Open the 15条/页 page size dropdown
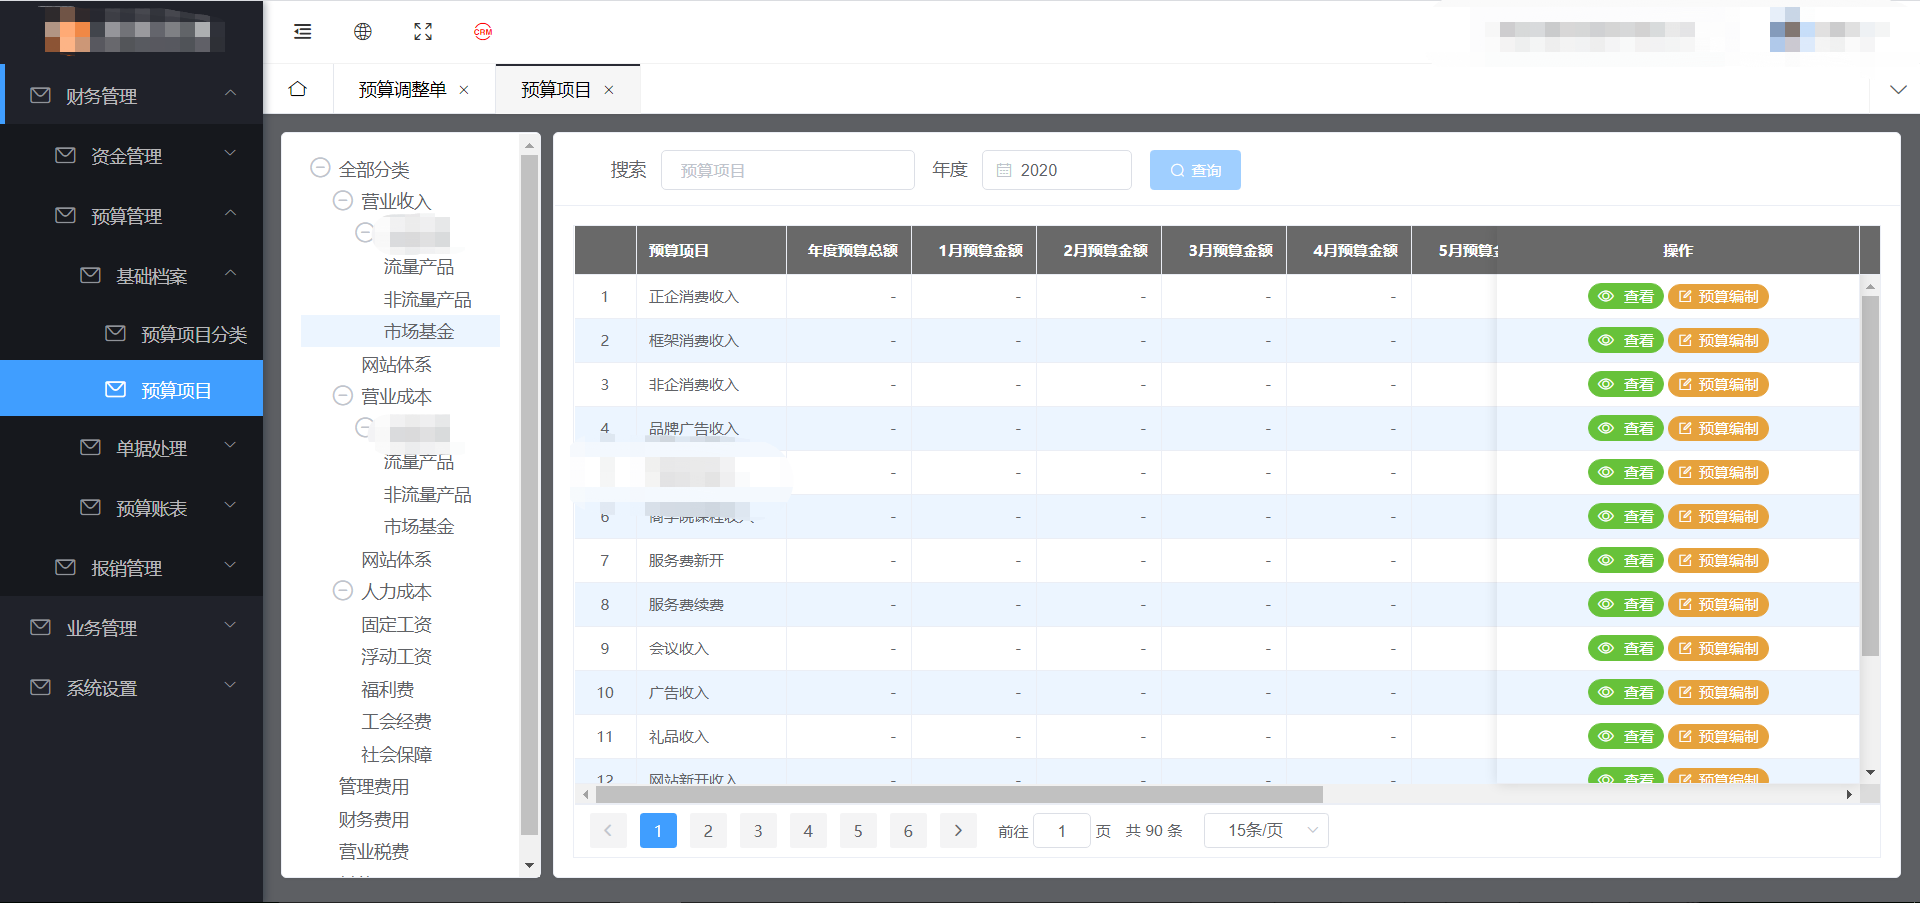Viewport: 1920px width, 903px height. 1266,830
